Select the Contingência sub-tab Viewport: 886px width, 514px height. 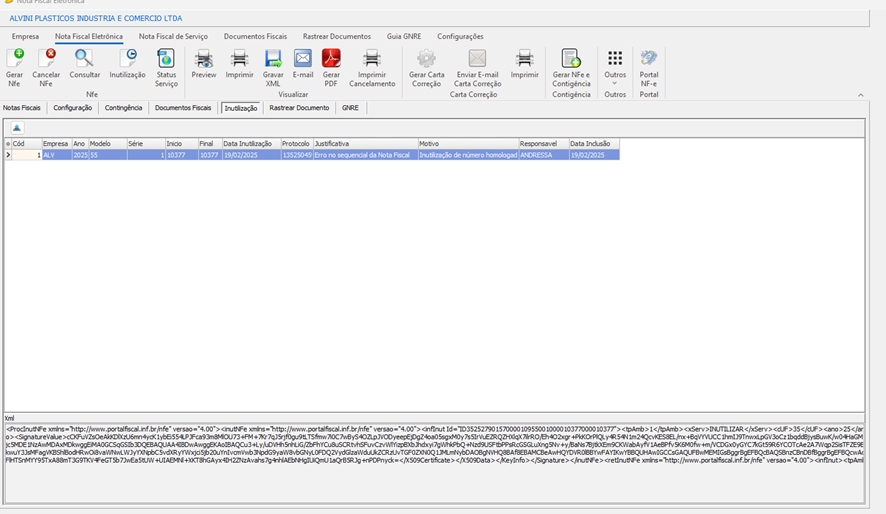(123, 108)
